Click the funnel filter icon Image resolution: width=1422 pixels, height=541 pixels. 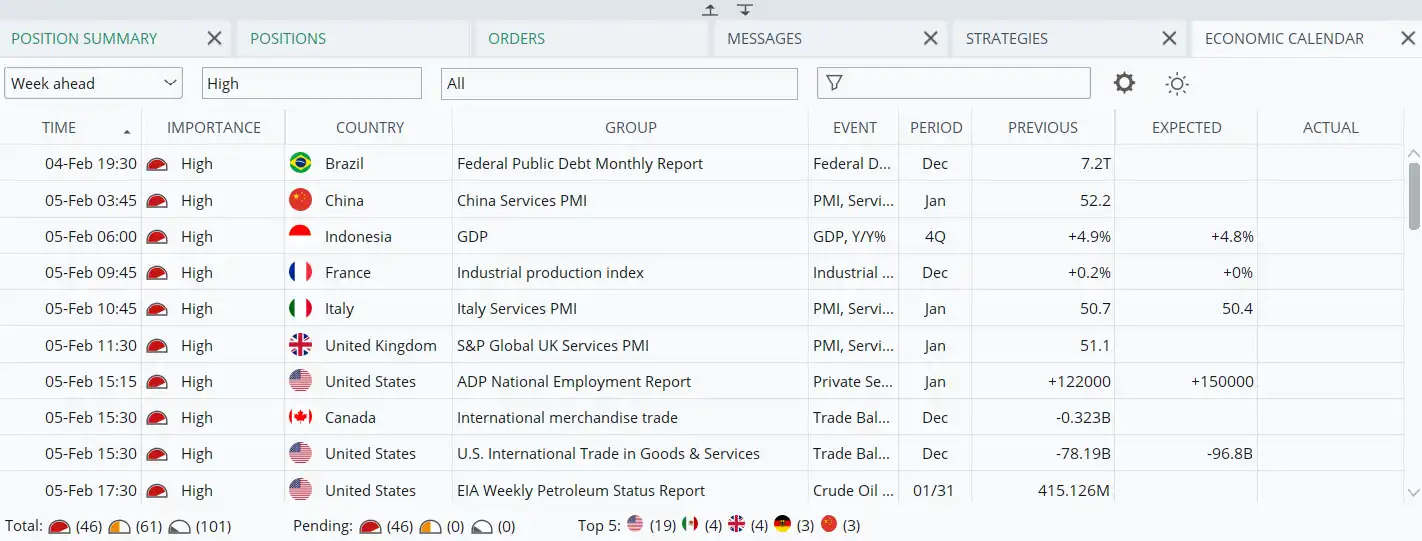tap(834, 83)
